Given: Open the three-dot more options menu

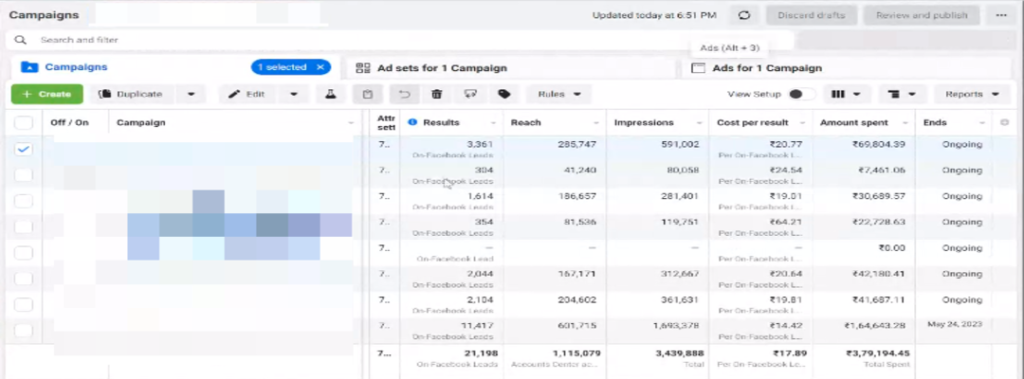Looking at the screenshot, I should pyautogui.click(x=1001, y=15).
